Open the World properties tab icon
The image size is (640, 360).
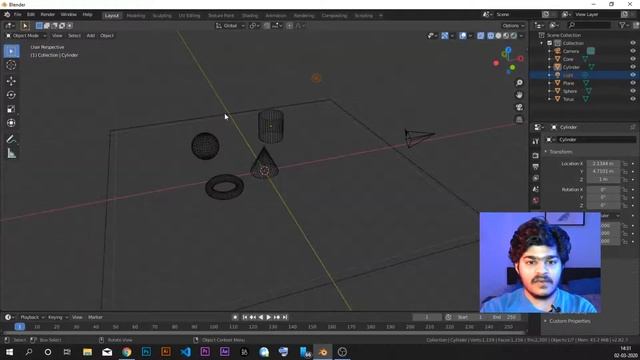pos(536,200)
